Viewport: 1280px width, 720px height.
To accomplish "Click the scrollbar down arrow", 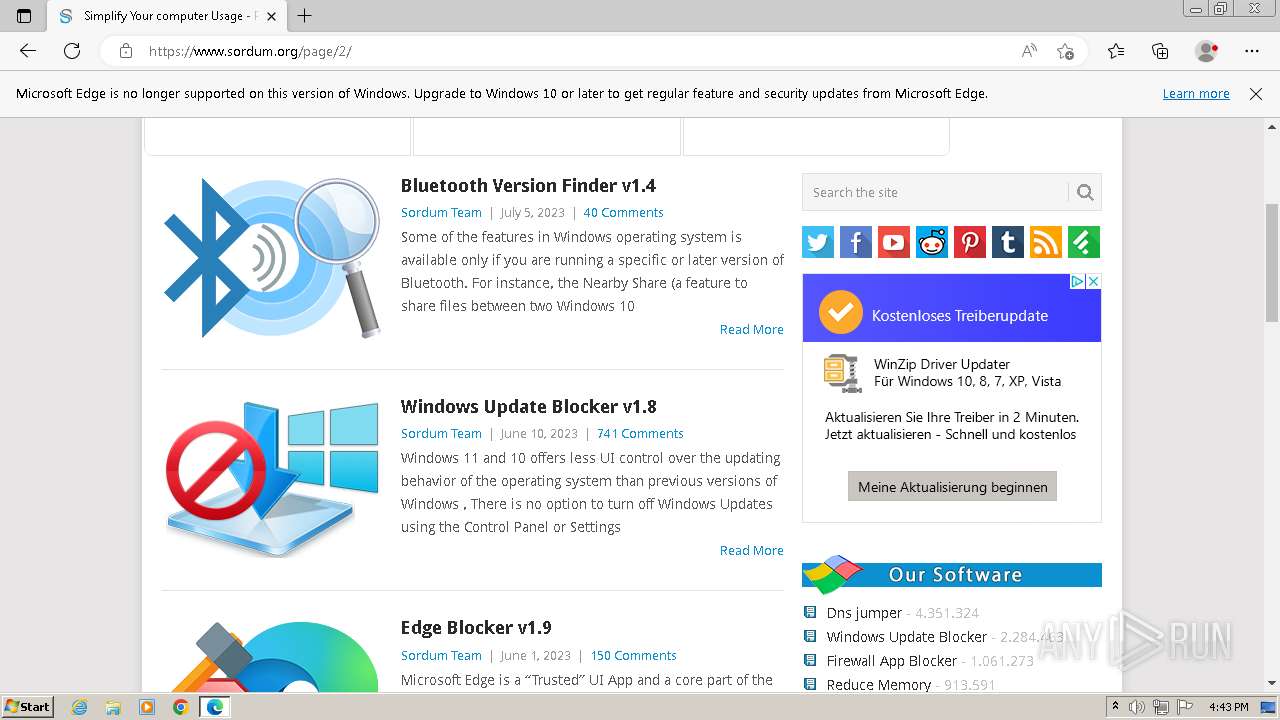I will coord(1272,684).
